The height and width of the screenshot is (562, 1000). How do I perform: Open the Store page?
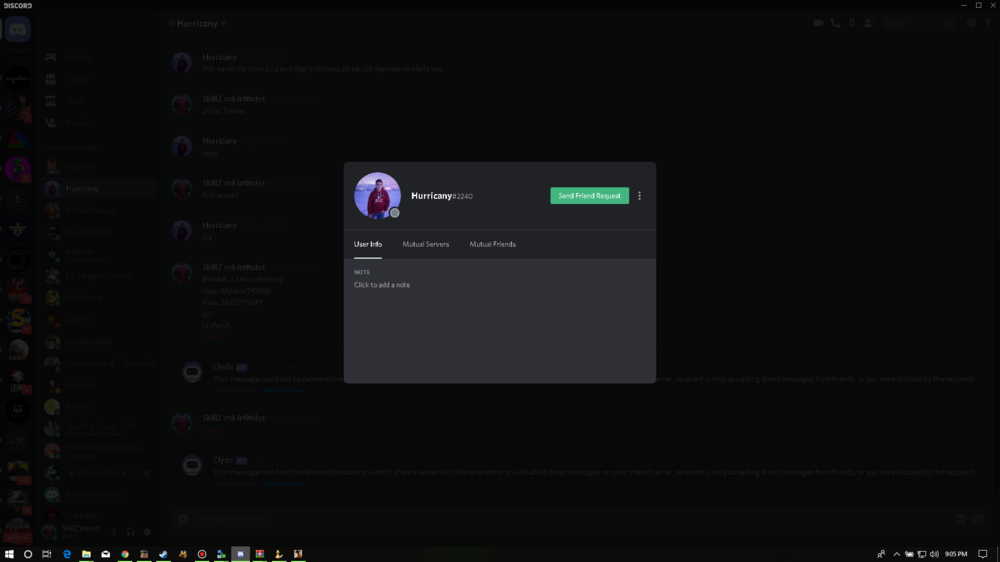(98, 101)
